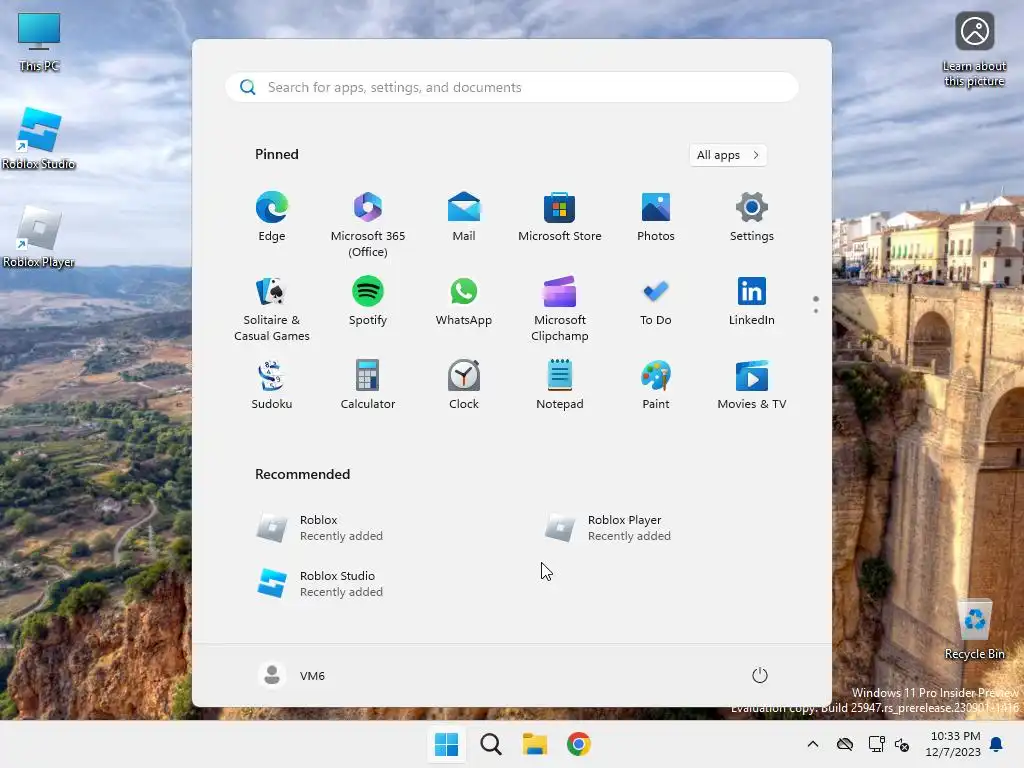Image resolution: width=1024 pixels, height=768 pixels.
Task: Click the OneDrive cloud tray icon
Action: 844,744
